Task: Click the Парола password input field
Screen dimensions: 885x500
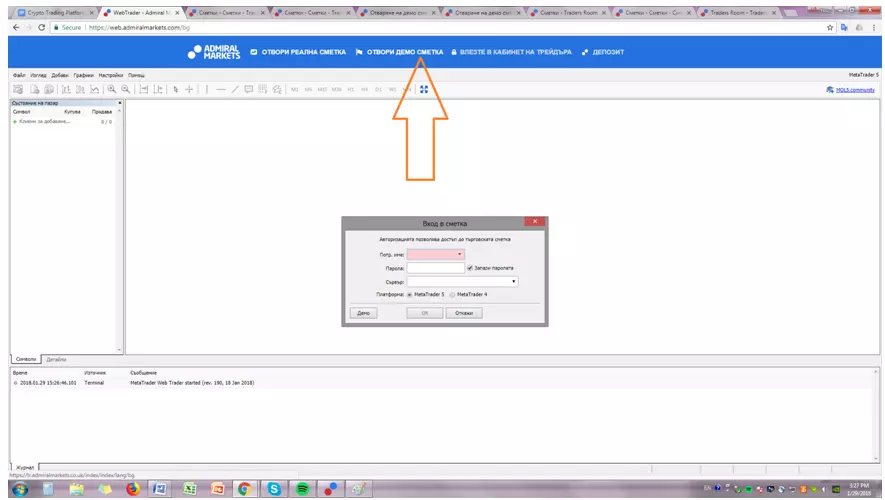Action: point(436,268)
